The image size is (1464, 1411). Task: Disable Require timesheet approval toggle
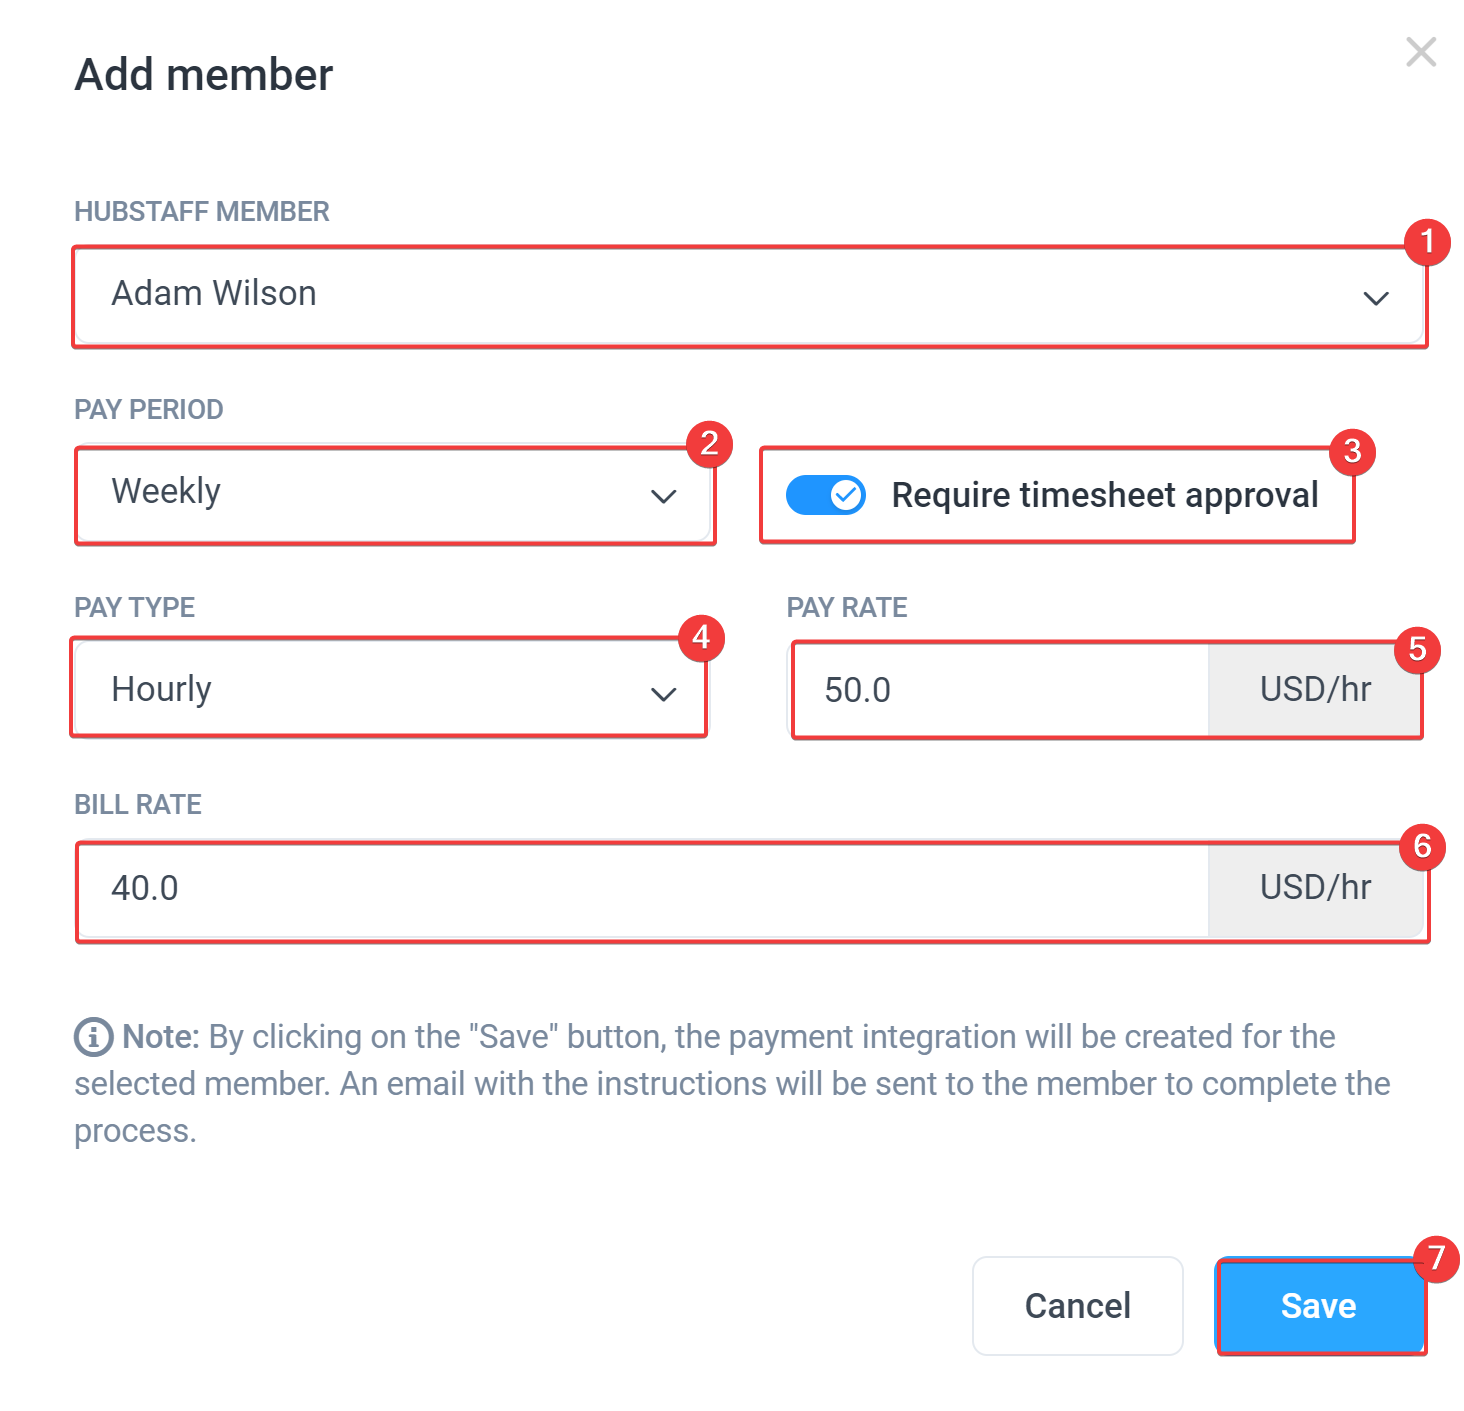pos(826,495)
